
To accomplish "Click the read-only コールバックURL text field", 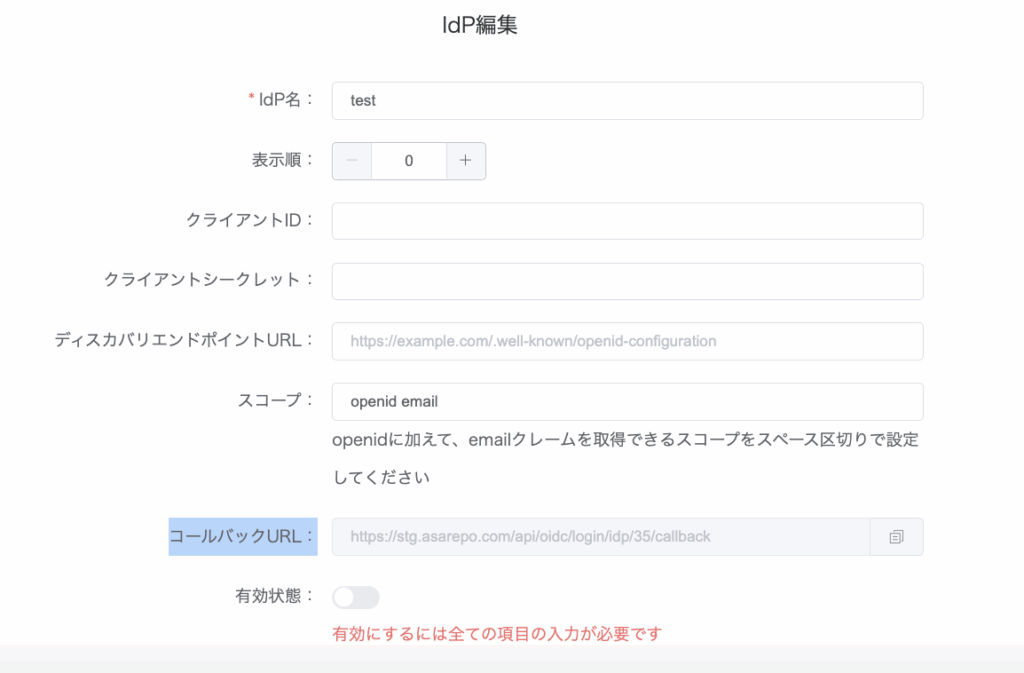I will tap(600, 537).
